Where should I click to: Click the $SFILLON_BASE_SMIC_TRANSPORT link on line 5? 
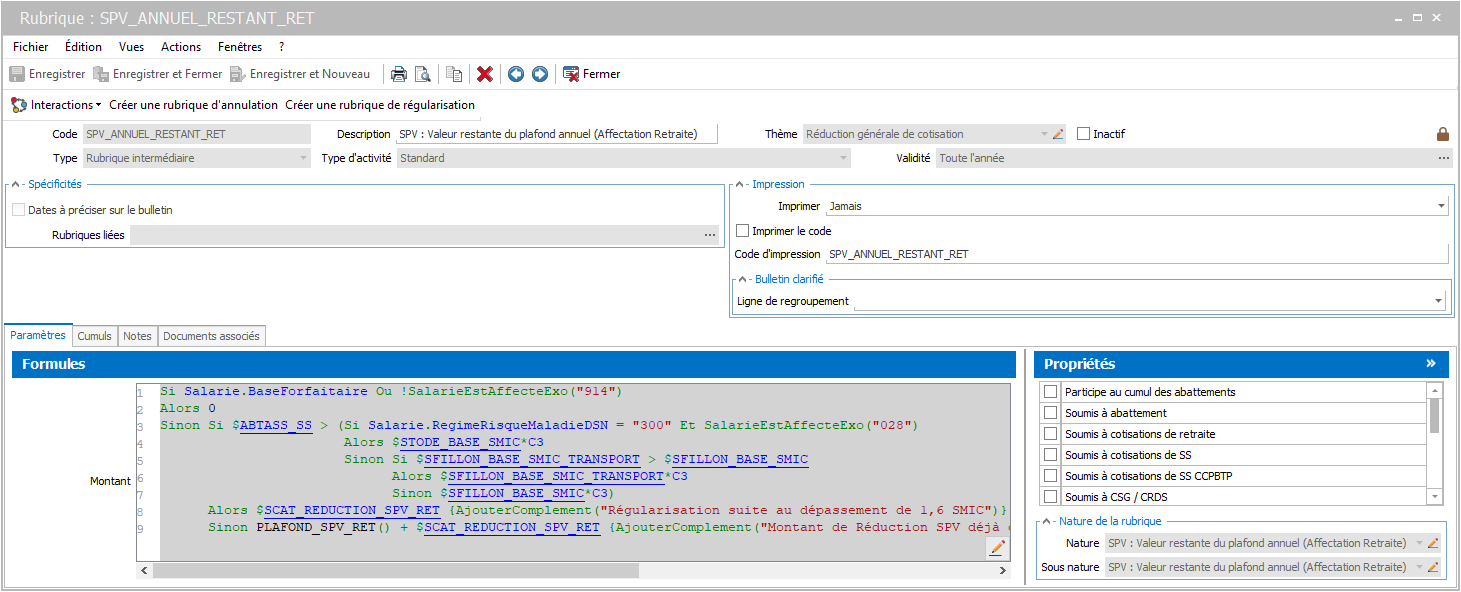click(x=532, y=459)
